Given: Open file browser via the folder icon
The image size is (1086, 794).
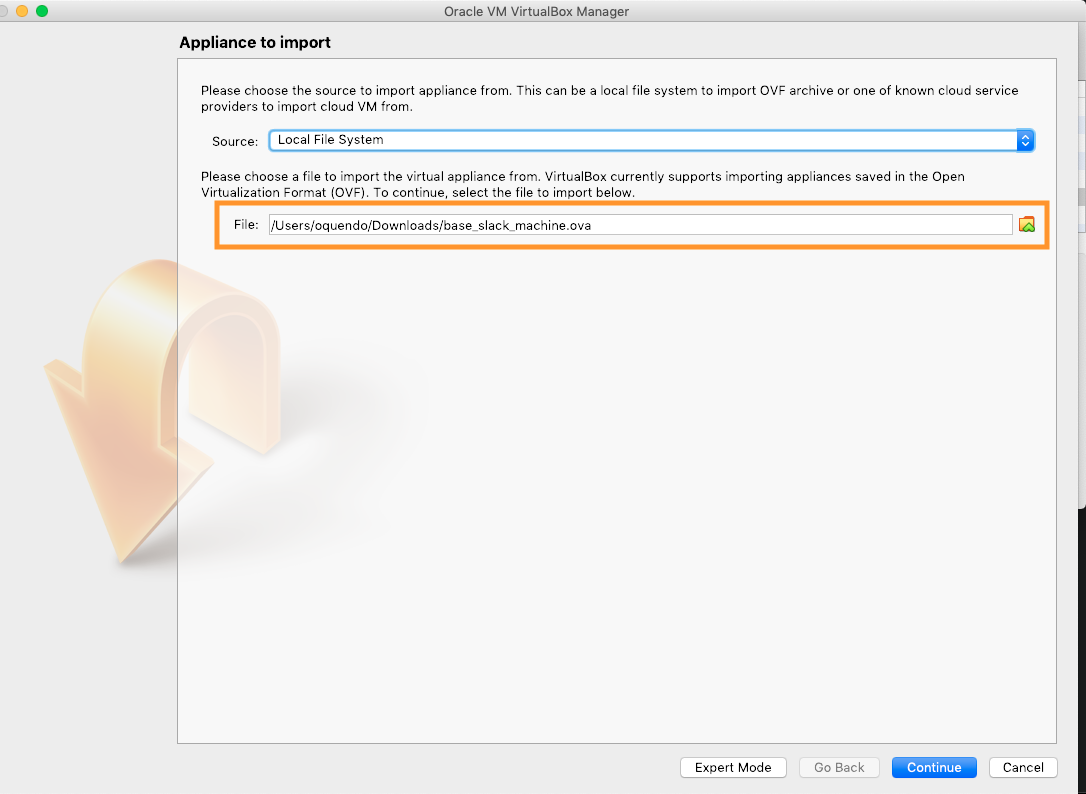Looking at the screenshot, I should [1026, 224].
